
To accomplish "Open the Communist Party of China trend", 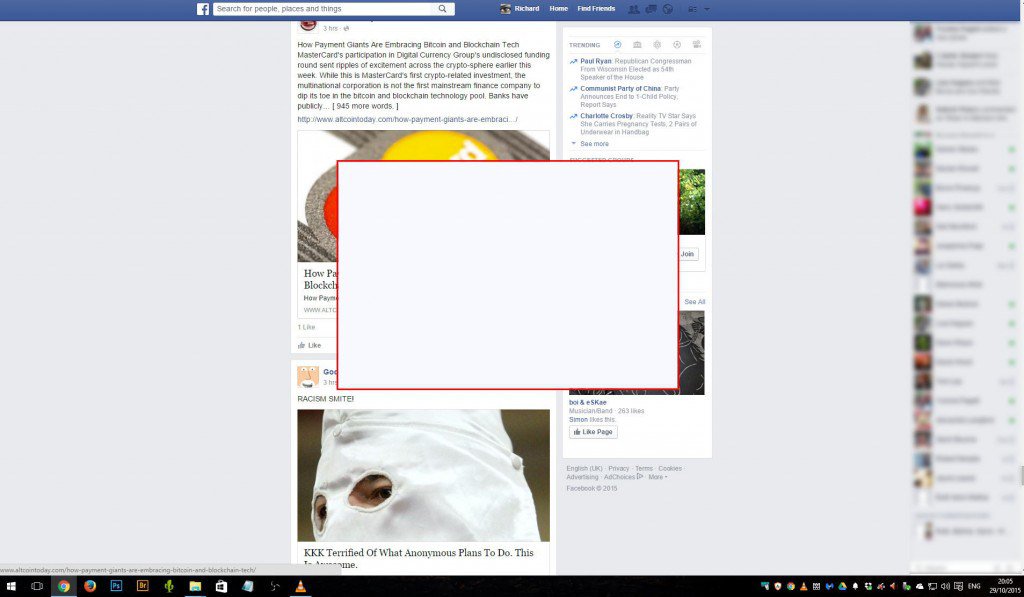I will click(x=620, y=88).
